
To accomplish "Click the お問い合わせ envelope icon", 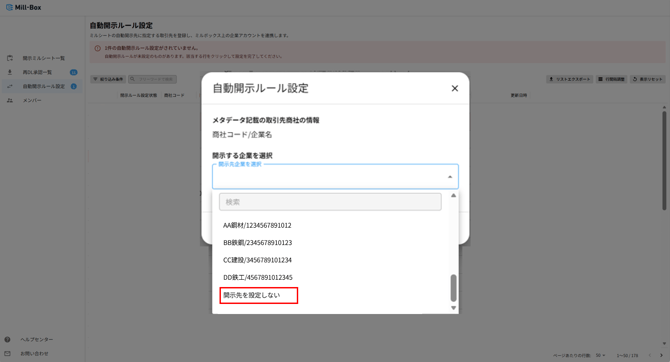I will [7, 353].
